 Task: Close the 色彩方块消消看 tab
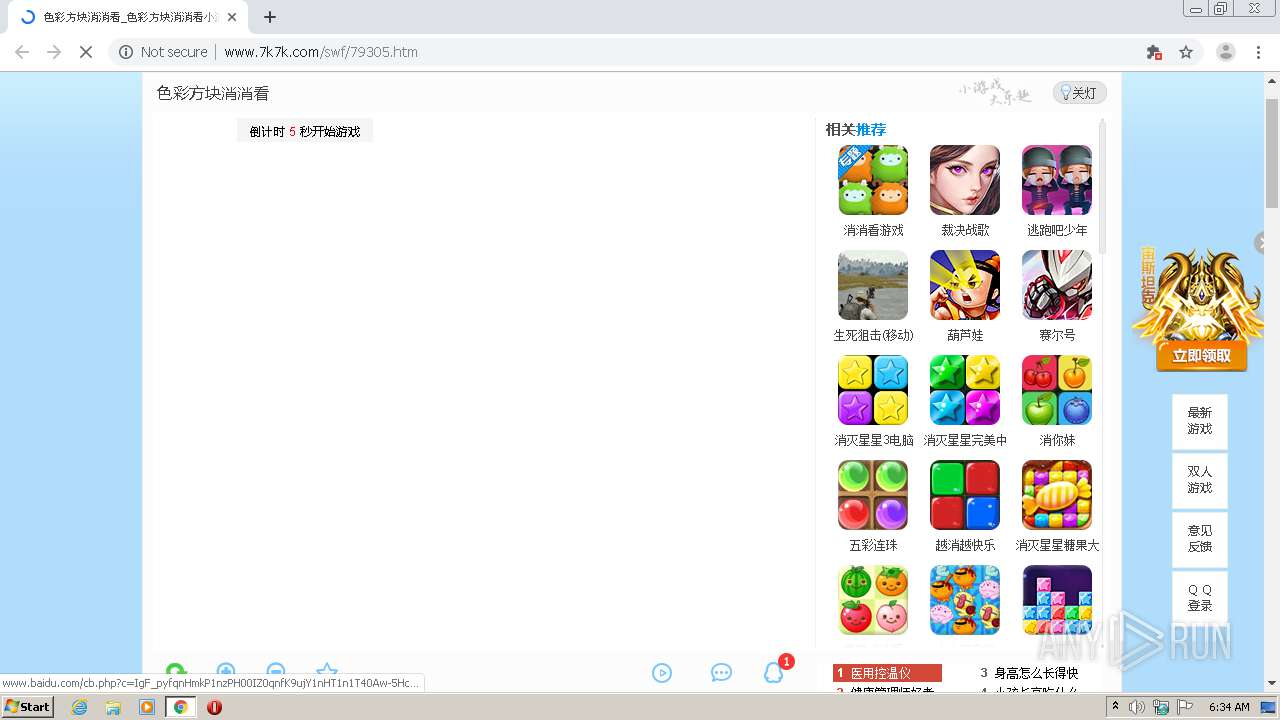coord(232,17)
